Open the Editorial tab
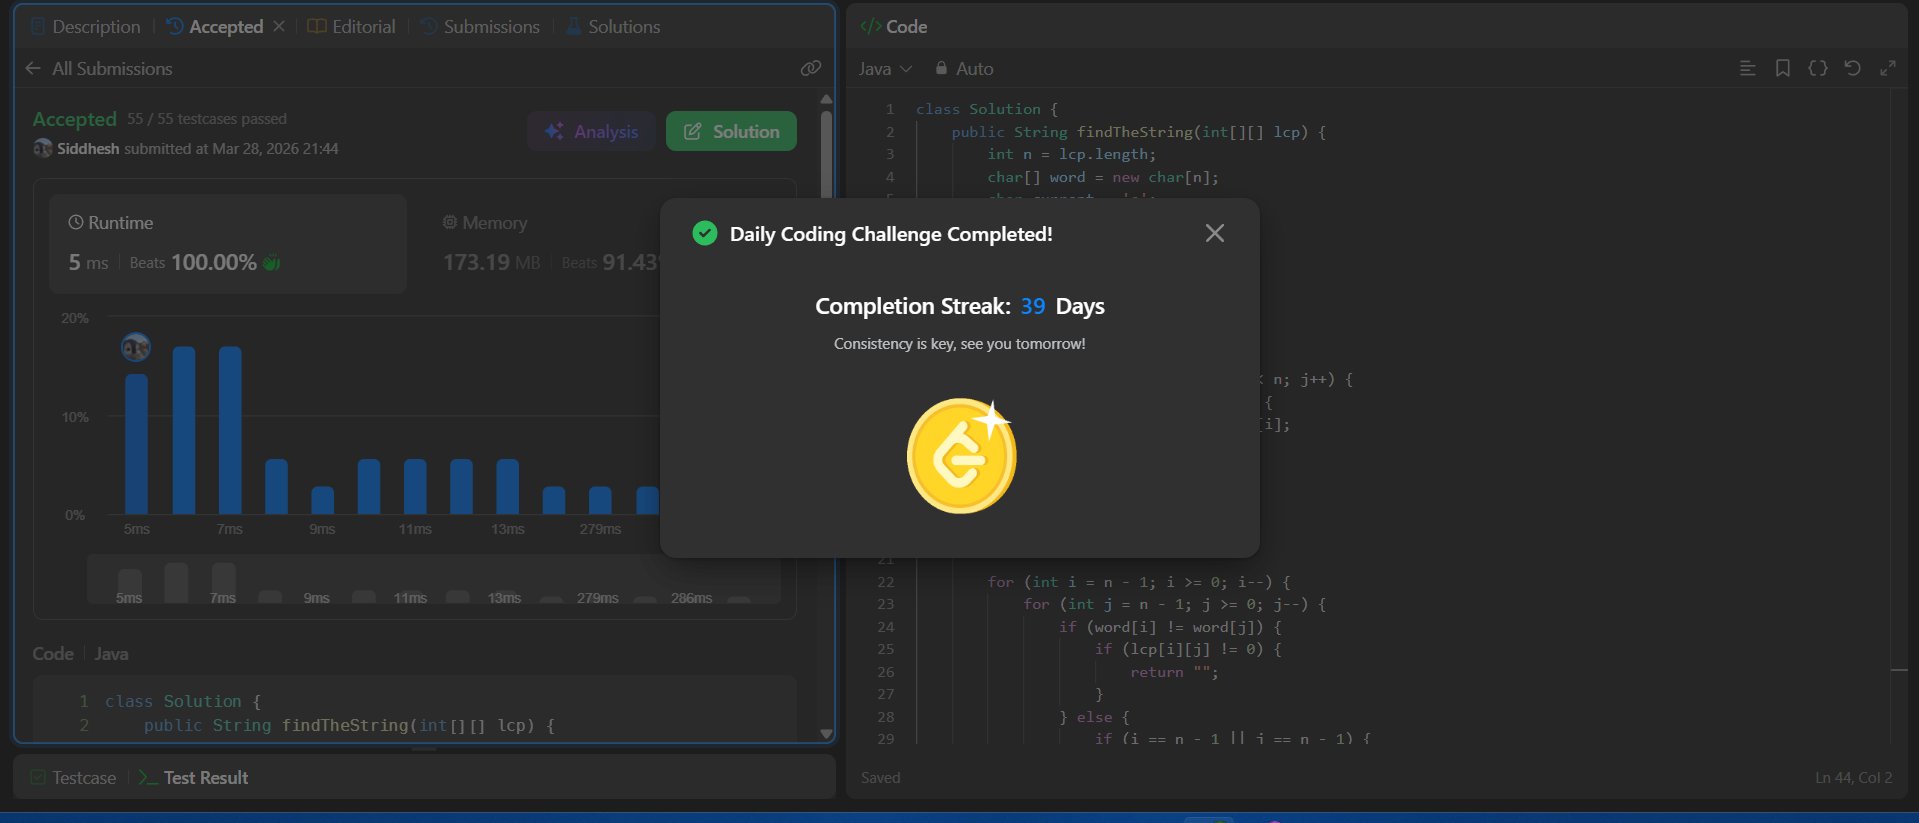 tap(352, 26)
